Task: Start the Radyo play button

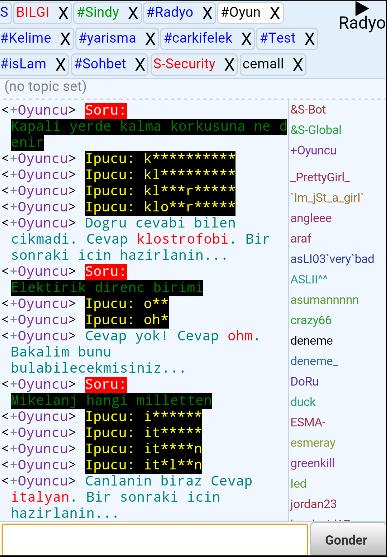Action: [362, 9]
